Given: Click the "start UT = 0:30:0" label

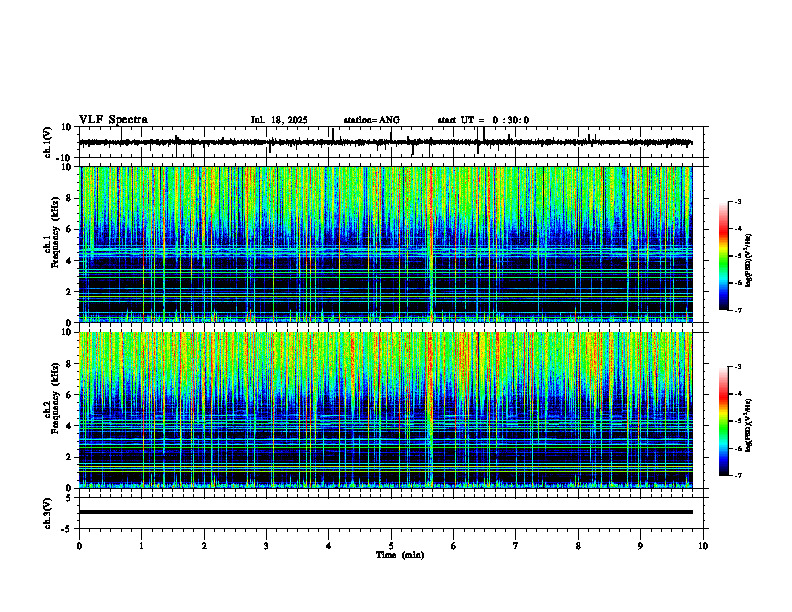Looking at the screenshot, I should click(483, 120).
